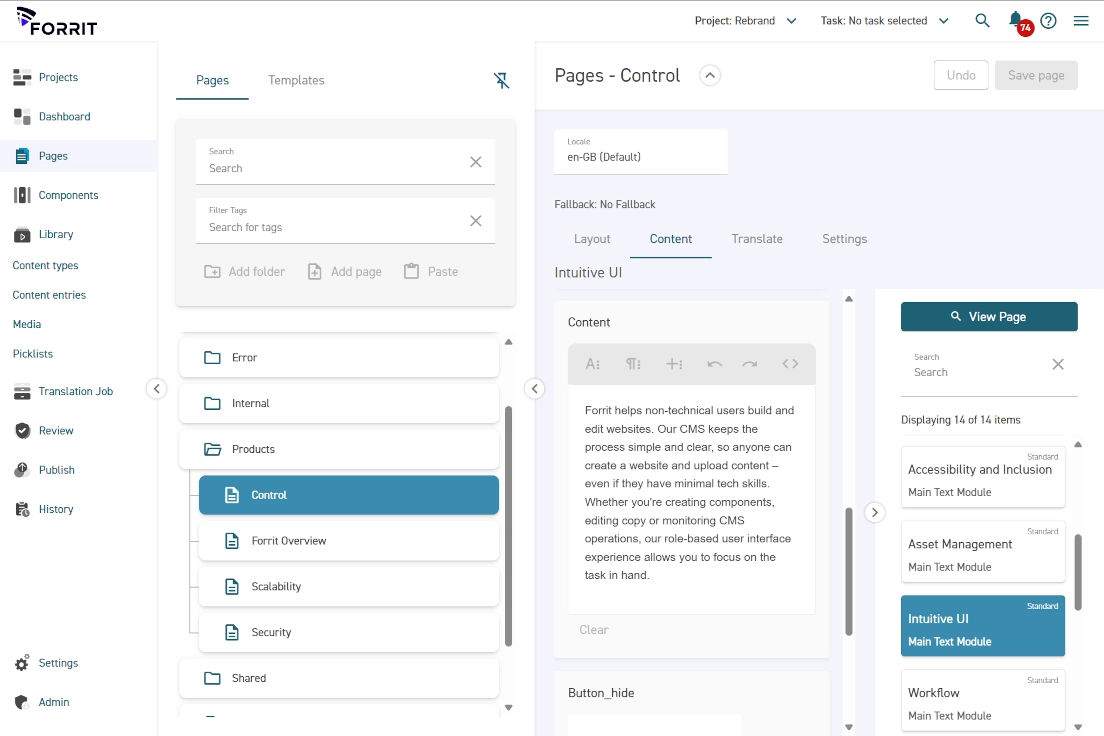The width and height of the screenshot is (1104, 736).
Task: Switch to the Translate tab
Action: coord(757,239)
